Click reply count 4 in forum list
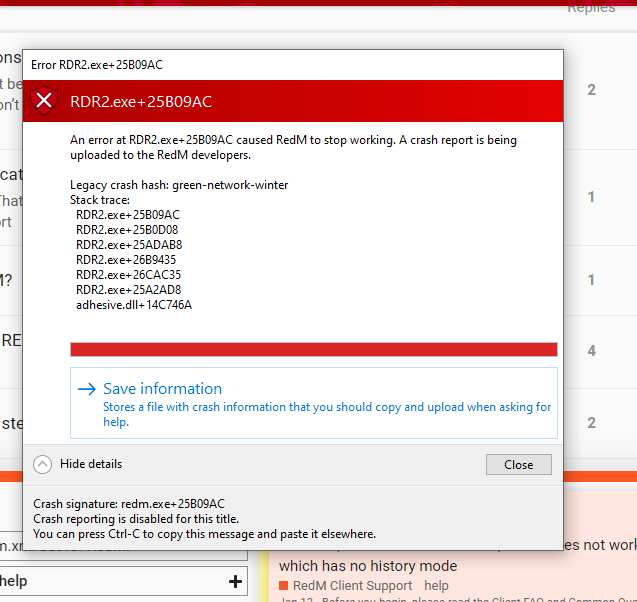This screenshot has width=637, height=602. click(592, 351)
